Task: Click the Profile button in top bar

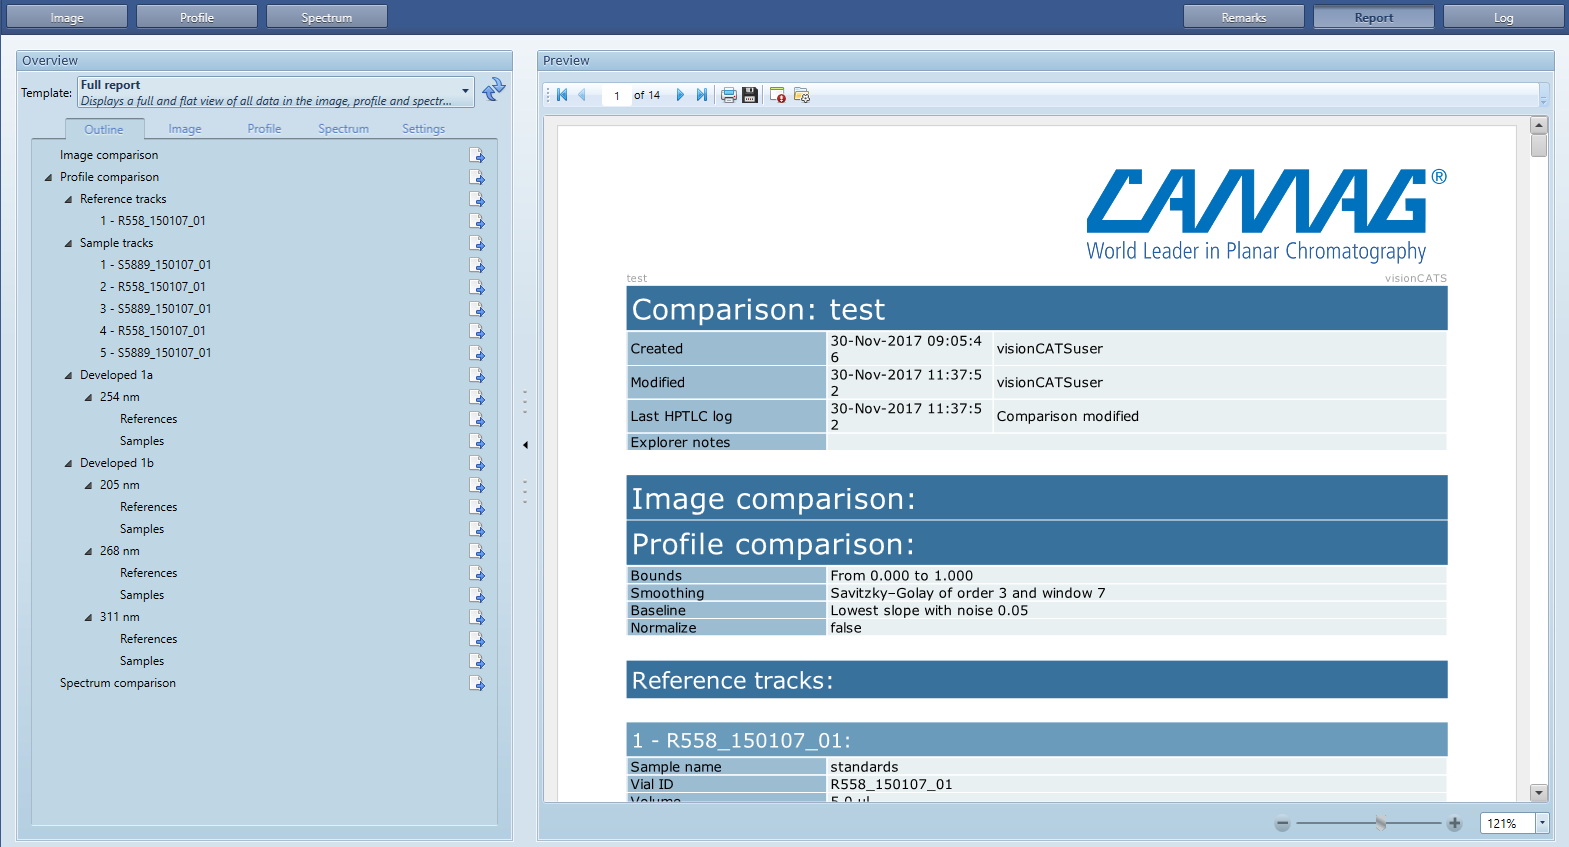Action: [x=197, y=17]
